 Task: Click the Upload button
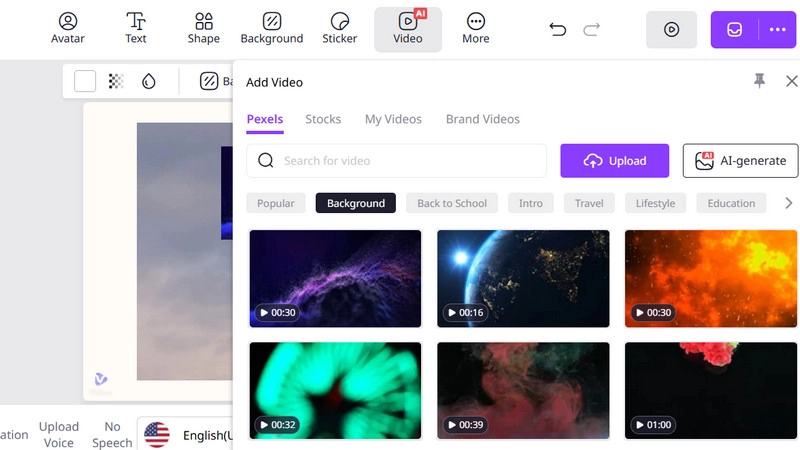614,161
